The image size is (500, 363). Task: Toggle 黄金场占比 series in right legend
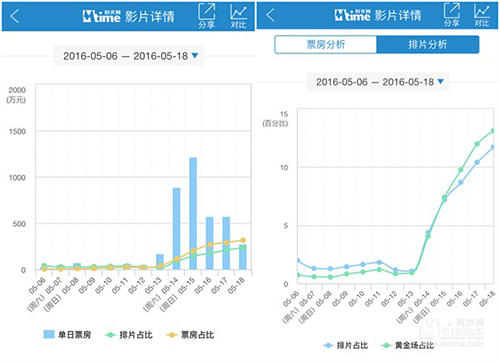click(x=407, y=345)
